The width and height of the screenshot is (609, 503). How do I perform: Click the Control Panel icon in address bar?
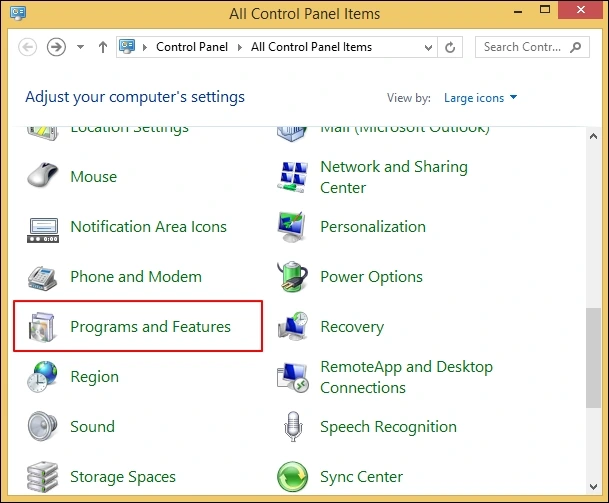point(127,47)
